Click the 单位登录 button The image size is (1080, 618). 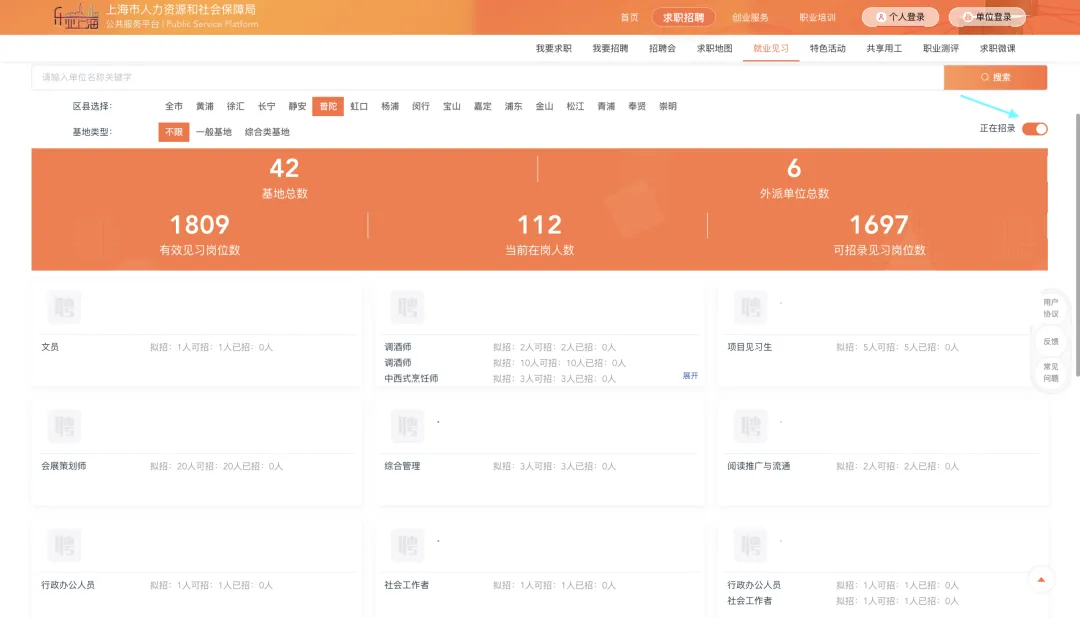[x=987, y=17]
